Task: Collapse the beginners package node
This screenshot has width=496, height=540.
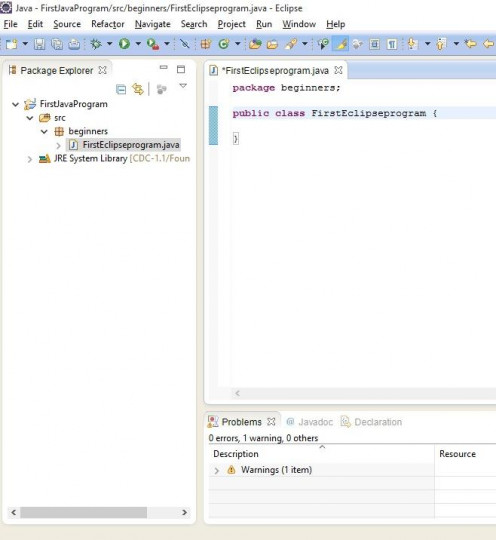Action: 44,131
